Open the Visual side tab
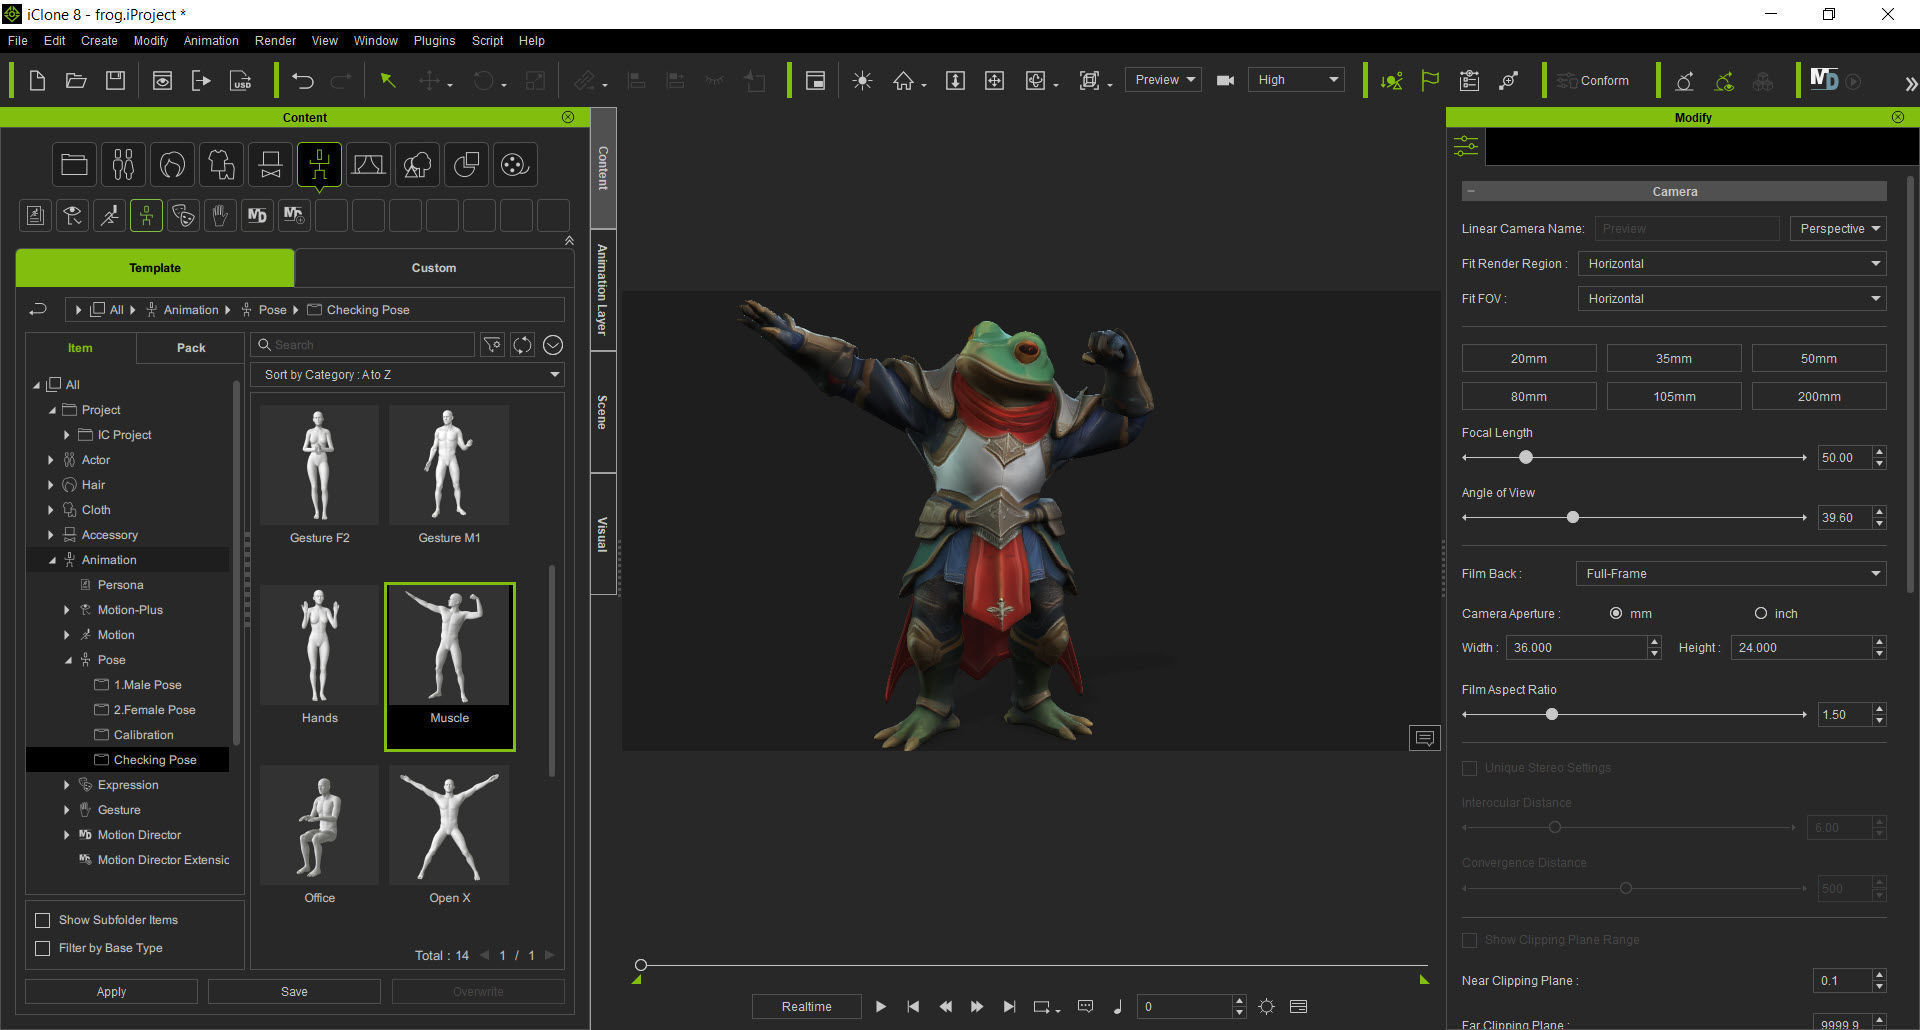Viewport: 1920px width, 1030px height. [x=603, y=534]
